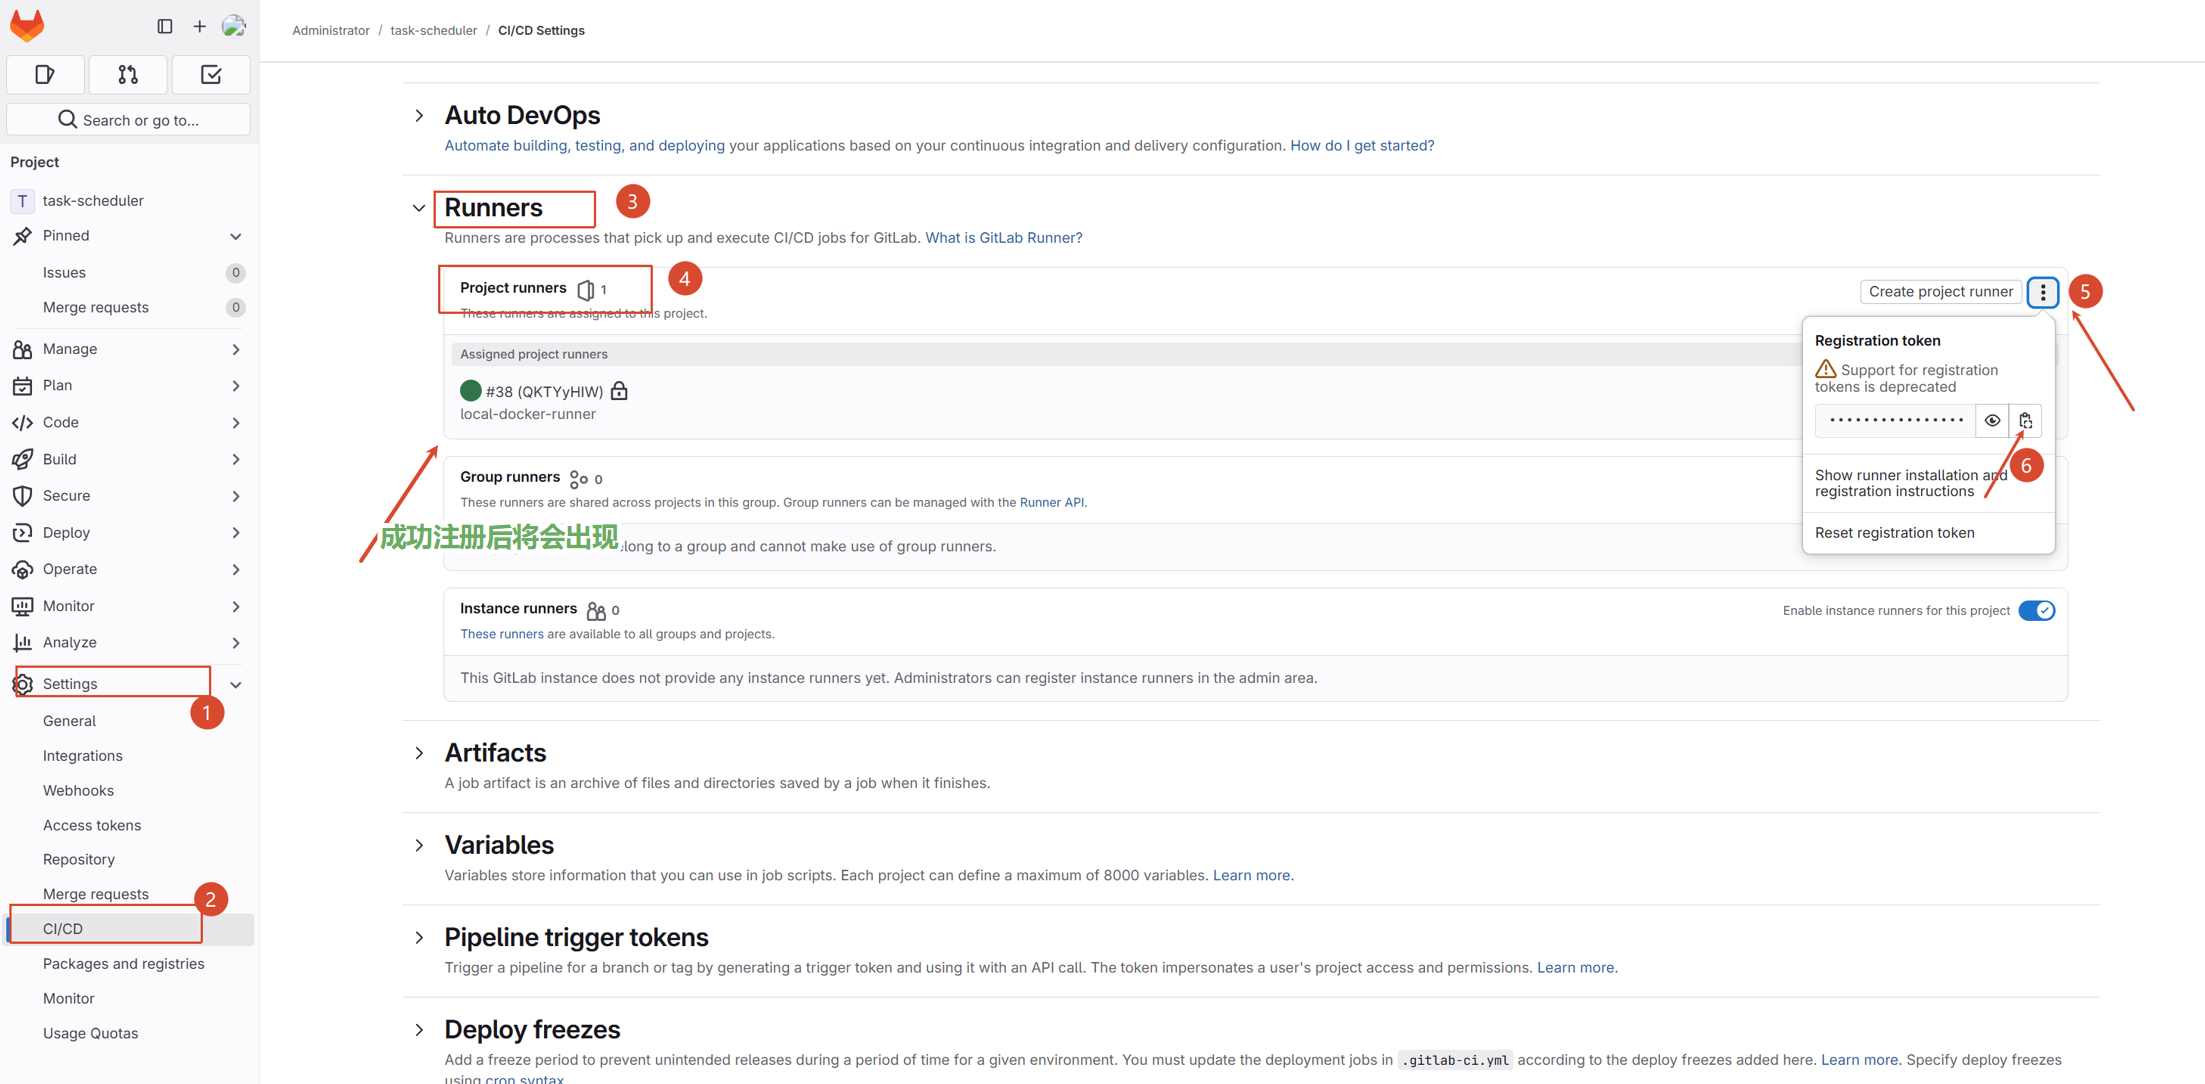Expand the Auto DevOps section
2205x1084 pixels.
pos(419,116)
